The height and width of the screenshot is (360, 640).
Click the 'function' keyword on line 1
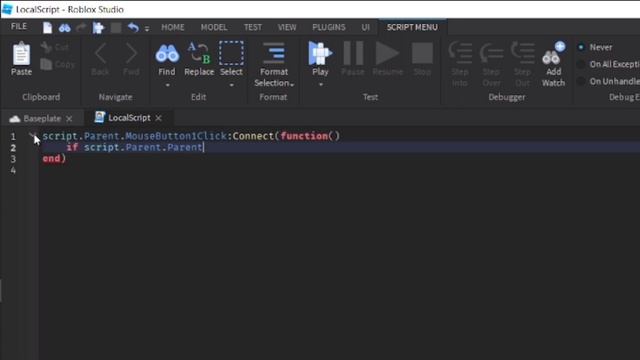tap(304, 136)
